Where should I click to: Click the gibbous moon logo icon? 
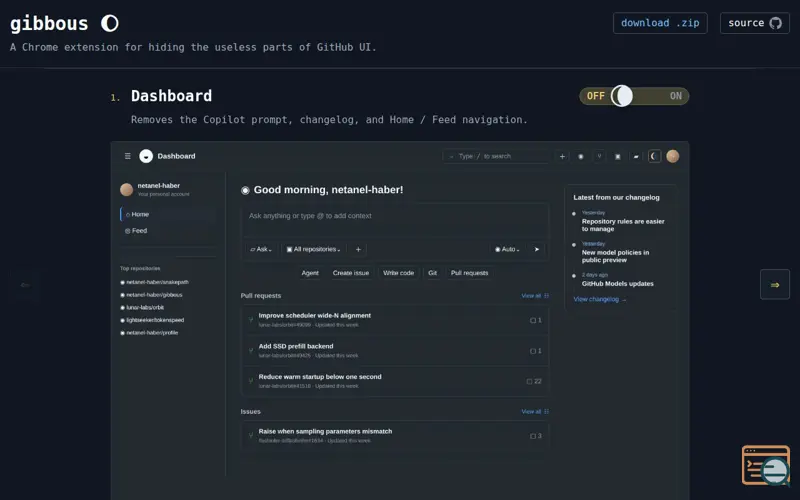110,23
